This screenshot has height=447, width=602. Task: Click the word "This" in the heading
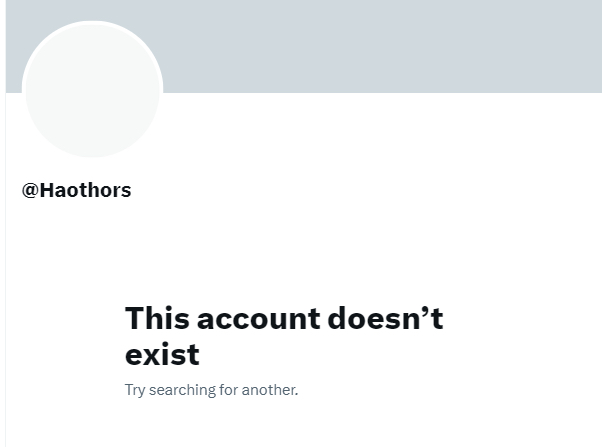coord(157,318)
